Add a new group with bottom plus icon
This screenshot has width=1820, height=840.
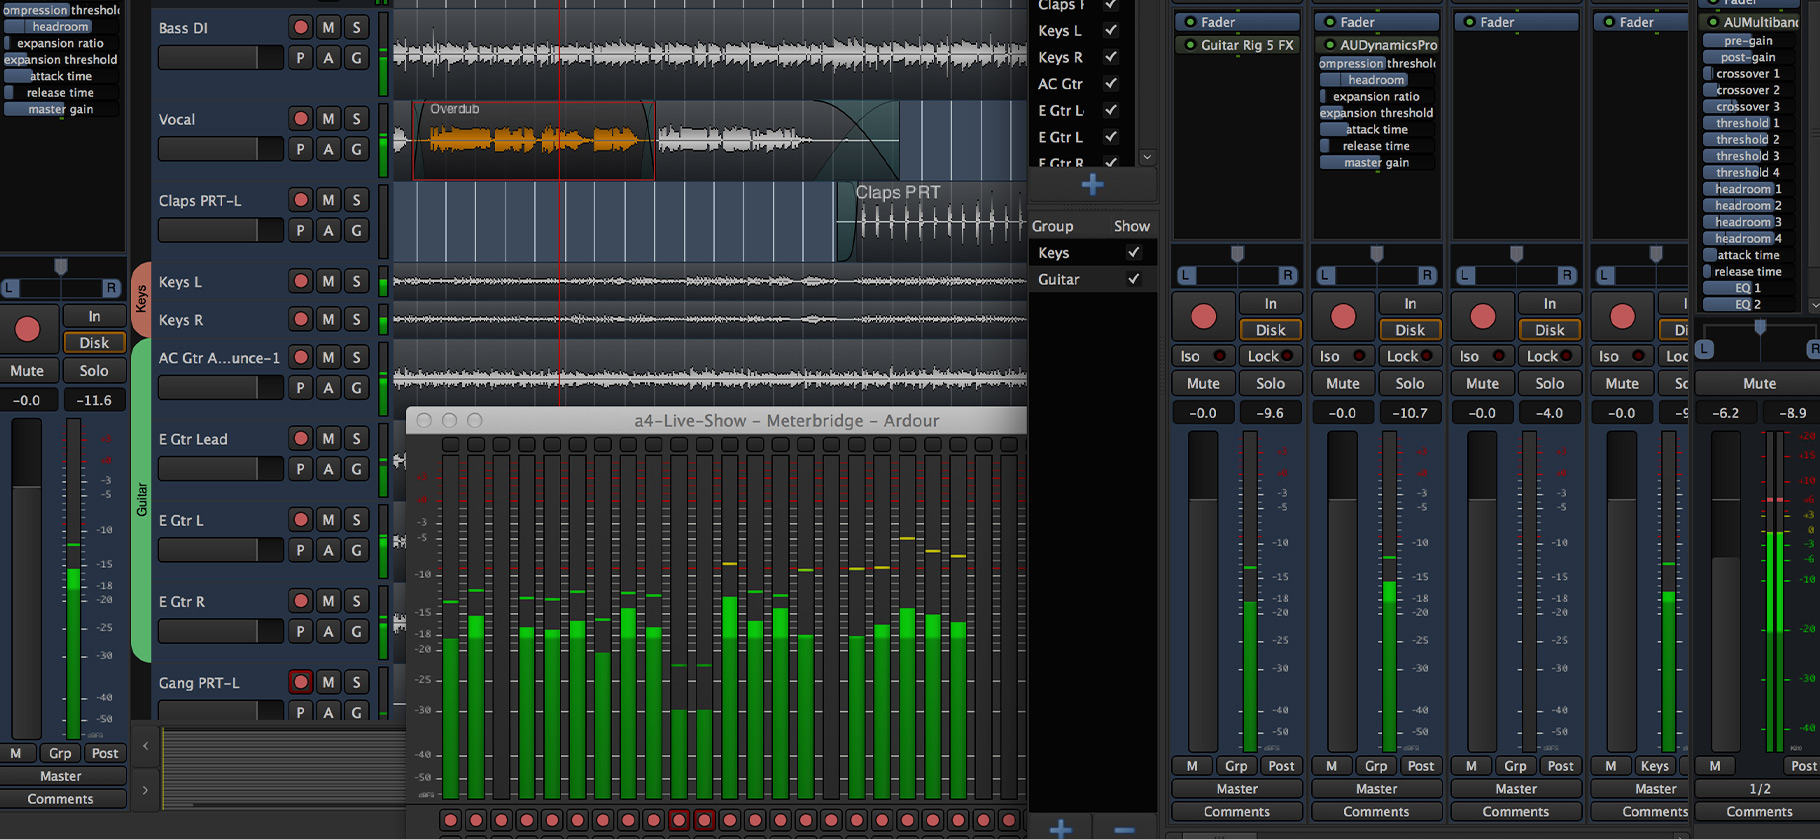[1061, 829]
